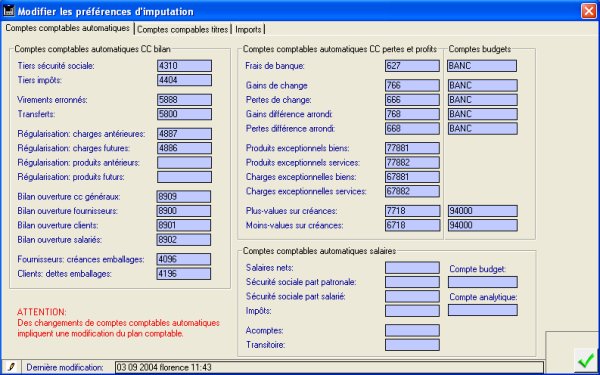Select Bilan ouverture cc généraux field 8909

point(184,197)
